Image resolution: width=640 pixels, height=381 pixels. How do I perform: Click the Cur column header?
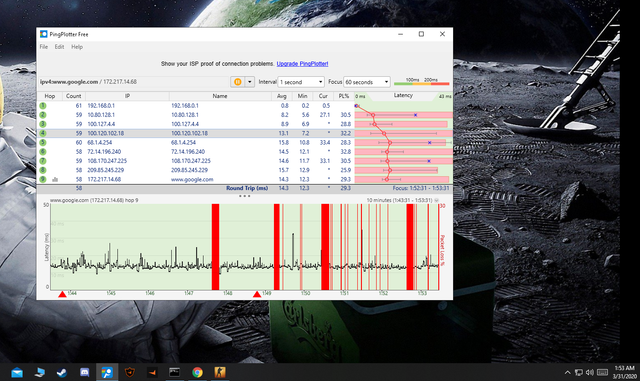[323, 96]
